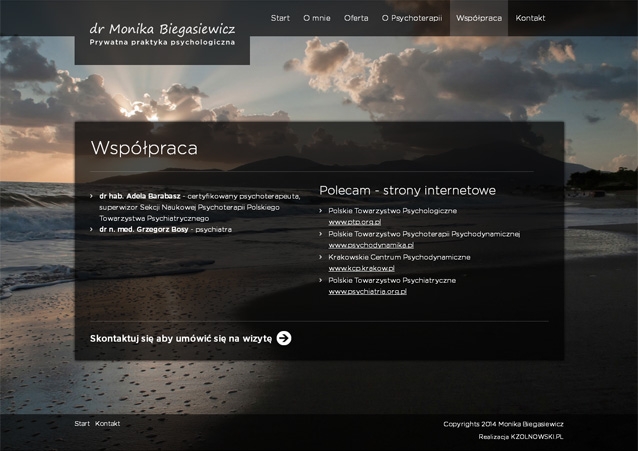Click the Prywatna praktyka psychologiczna subtitle

pos(162,42)
